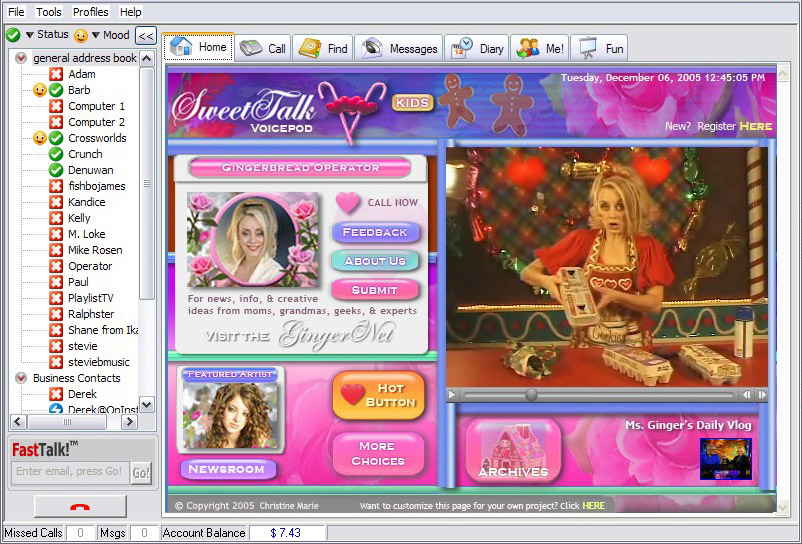The image size is (802, 544).
Task: Step the video forward one frame
Action: coord(762,395)
